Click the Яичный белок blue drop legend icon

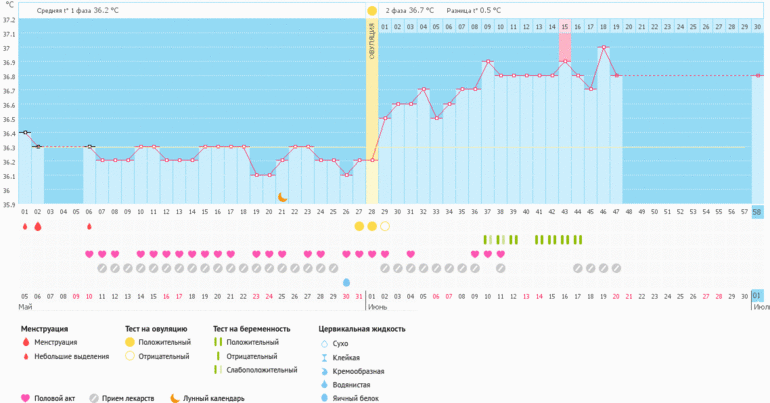(324, 397)
